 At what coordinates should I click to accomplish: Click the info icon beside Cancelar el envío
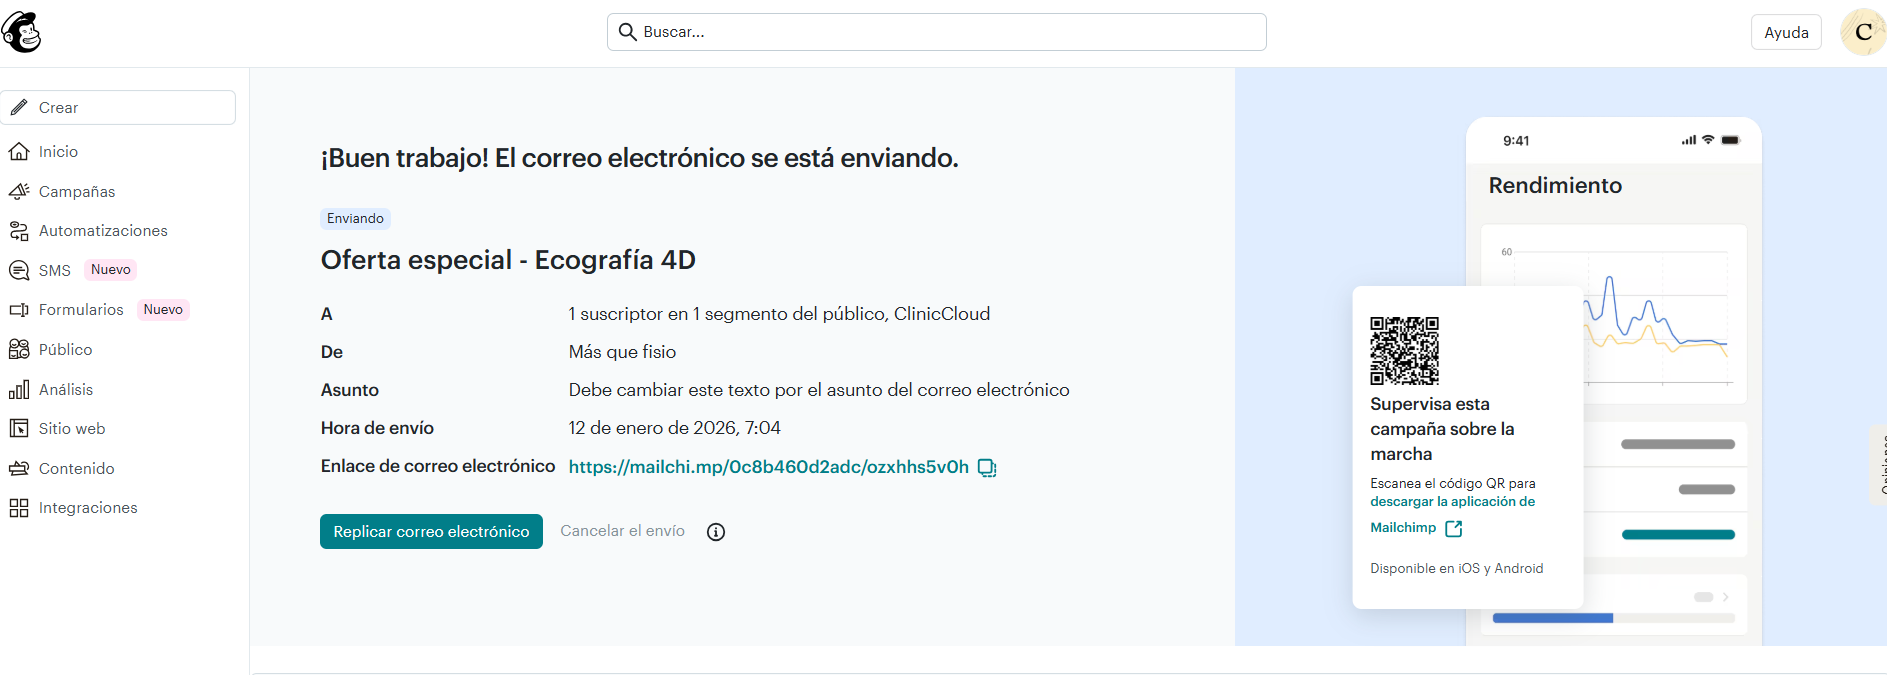tap(716, 532)
